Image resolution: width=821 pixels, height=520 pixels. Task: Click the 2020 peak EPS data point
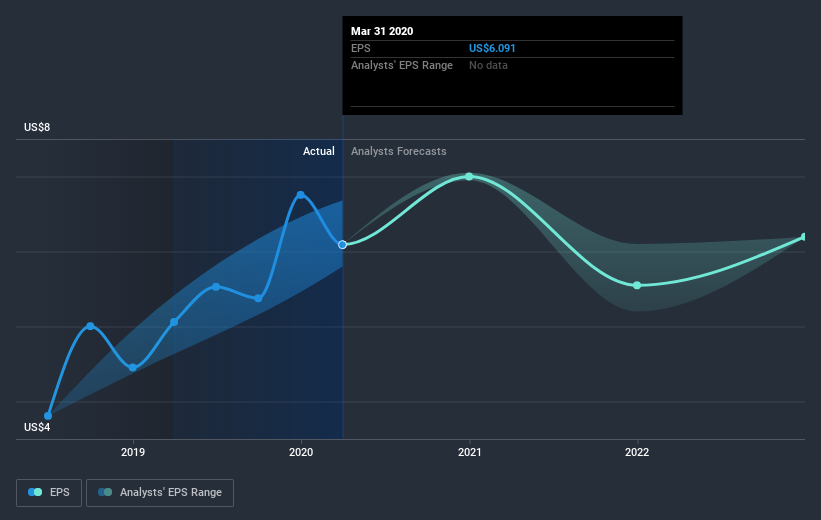click(301, 195)
